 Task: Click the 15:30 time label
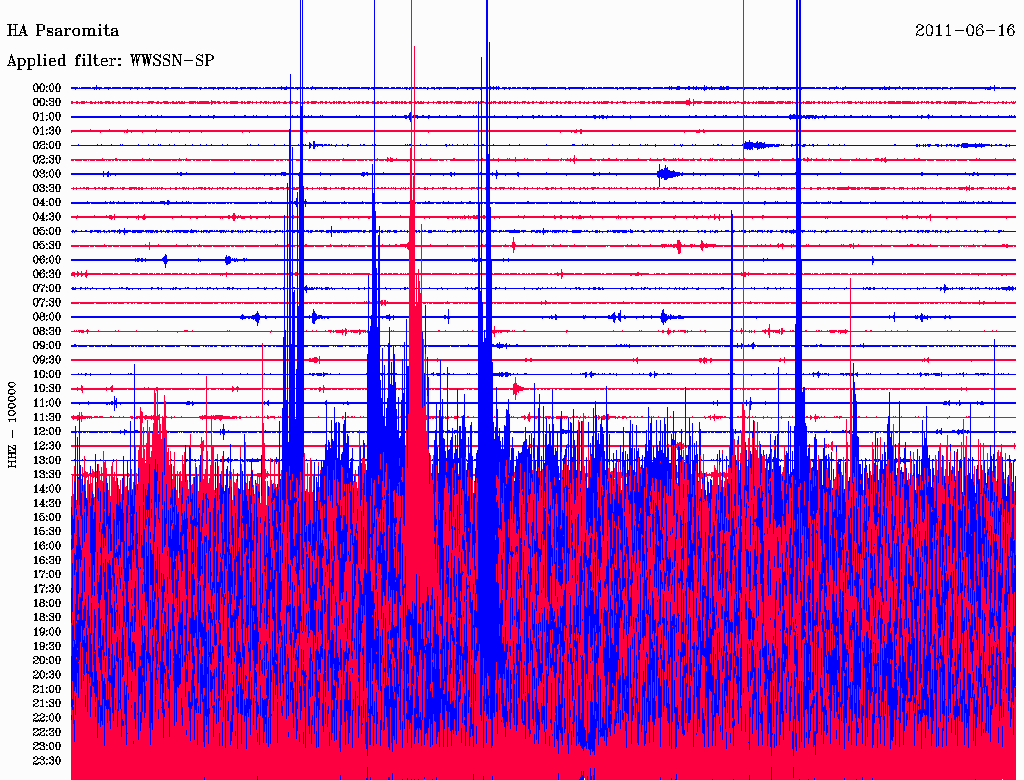pyautogui.click(x=47, y=532)
